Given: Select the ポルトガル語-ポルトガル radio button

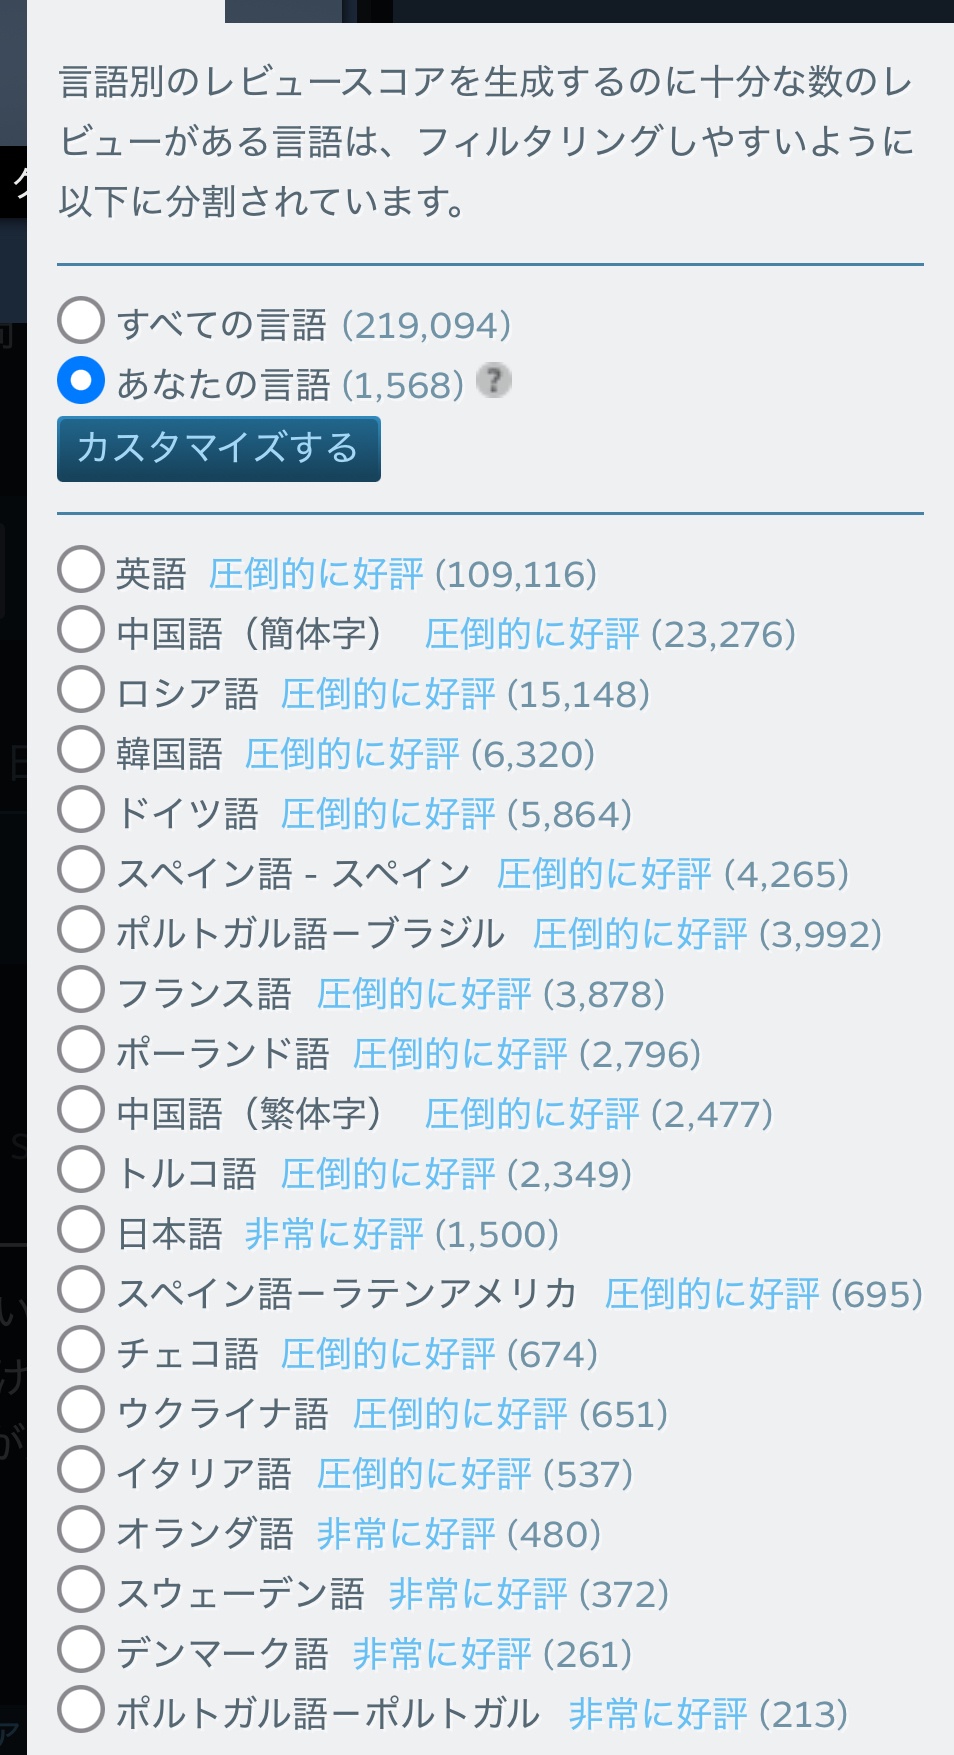Looking at the screenshot, I should (81, 1710).
